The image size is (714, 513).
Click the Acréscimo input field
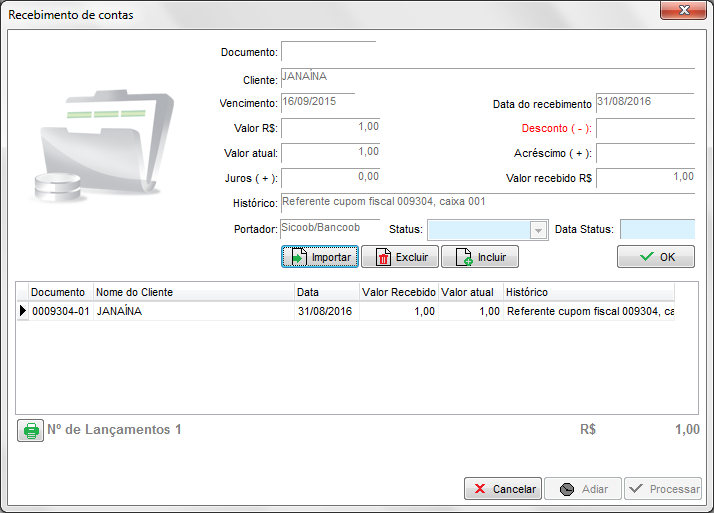pyautogui.click(x=645, y=154)
